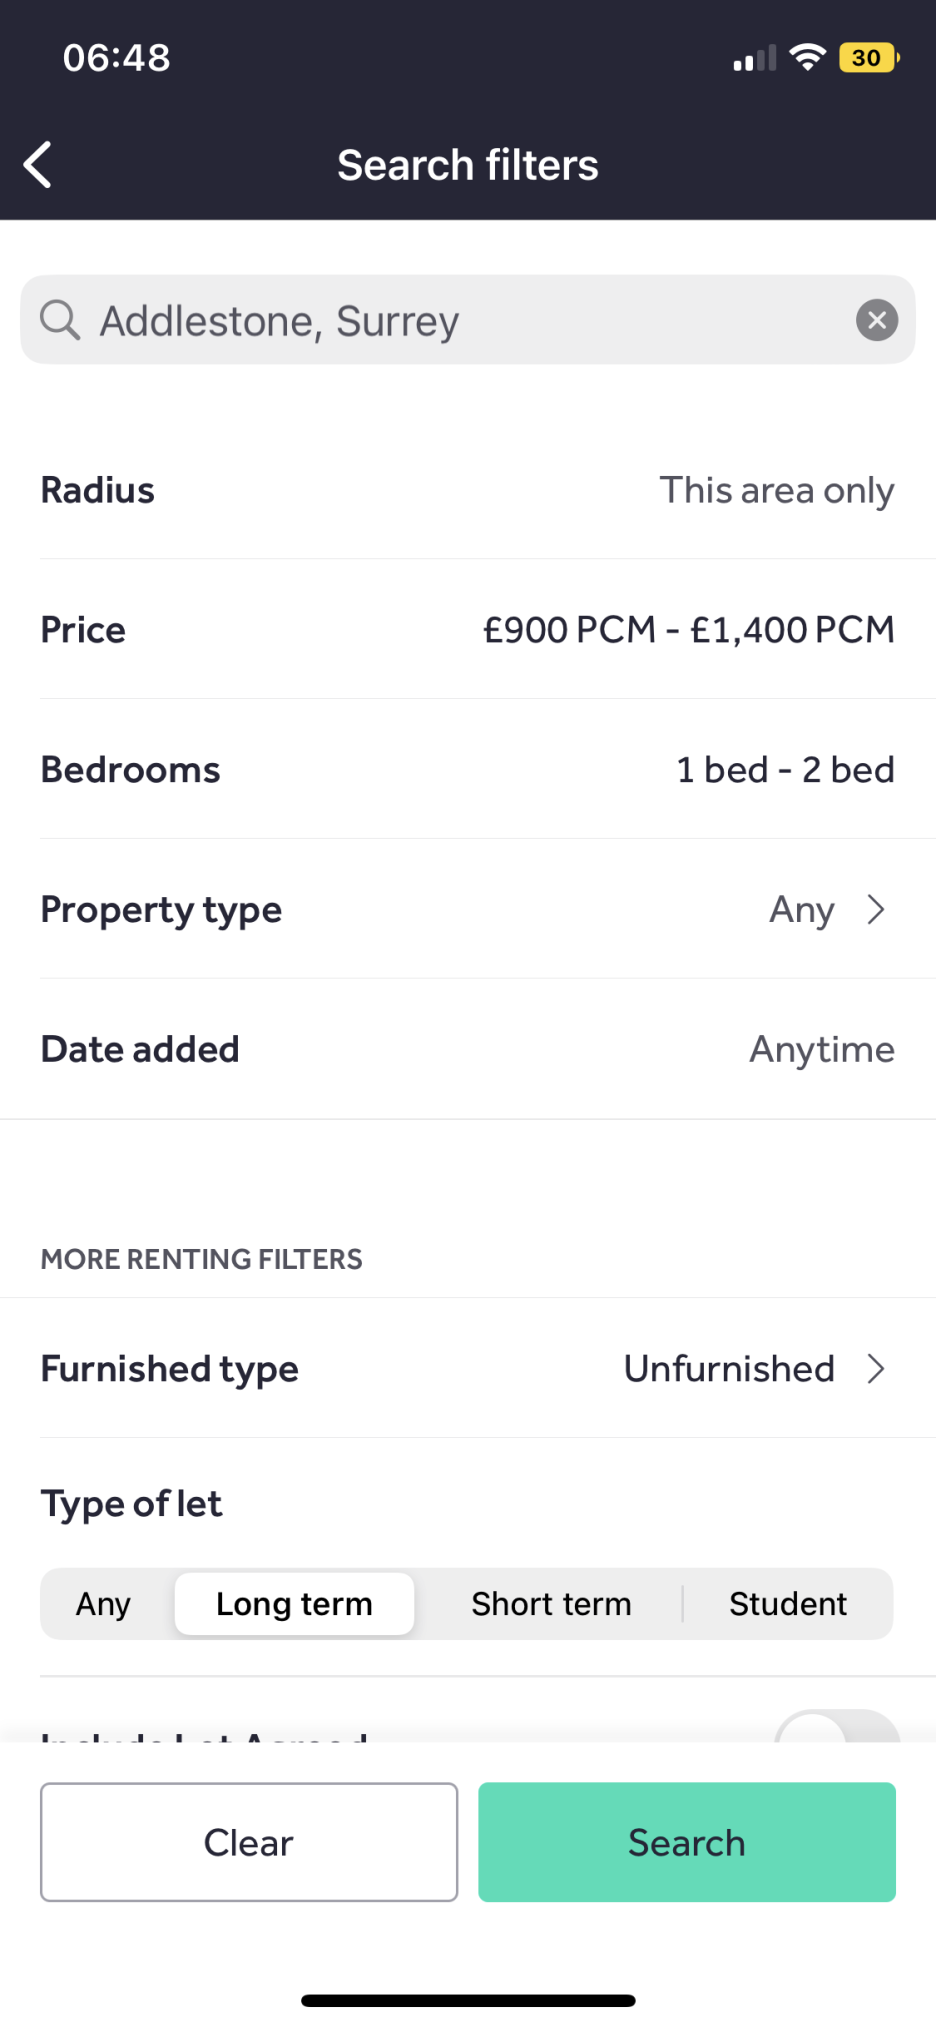Tap the battery indicator icon
Screen dimensions: 936x2027
pyautogui.click(x=869, y=57)
